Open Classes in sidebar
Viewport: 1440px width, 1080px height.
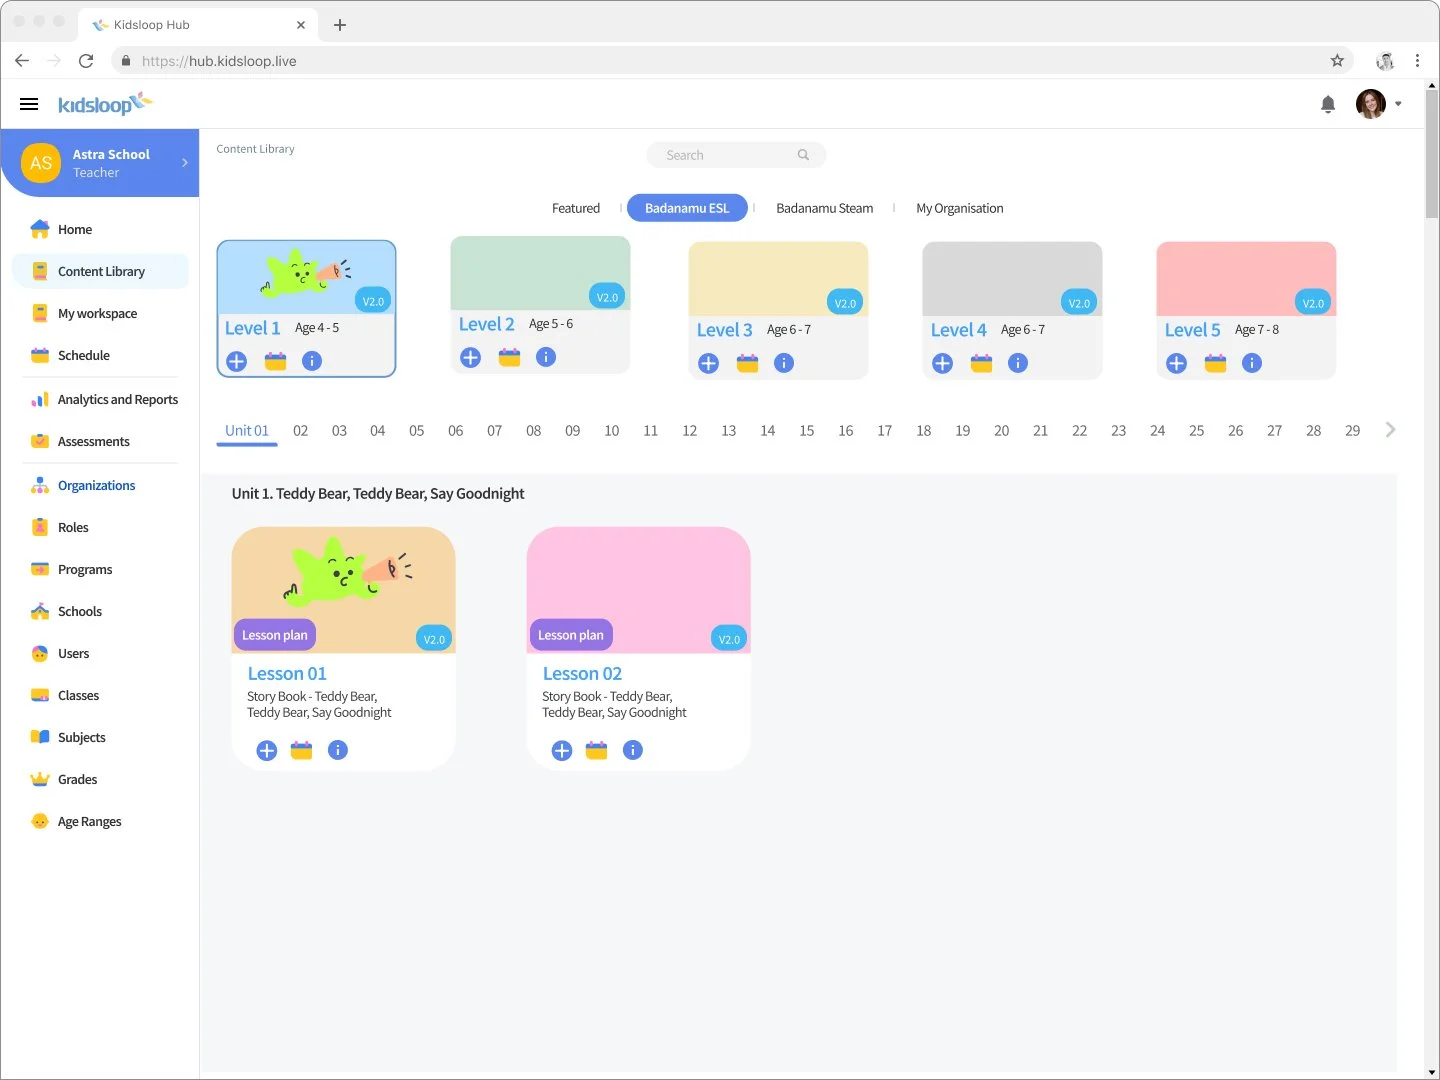click(100, 695)
